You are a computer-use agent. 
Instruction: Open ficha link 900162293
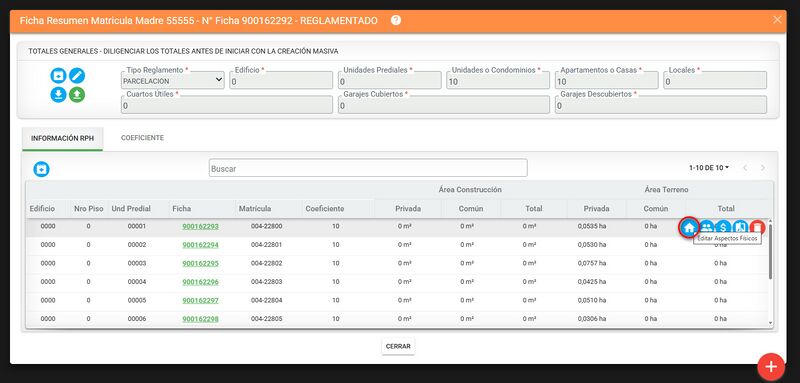pyautogui.click(x=201, y=226)
